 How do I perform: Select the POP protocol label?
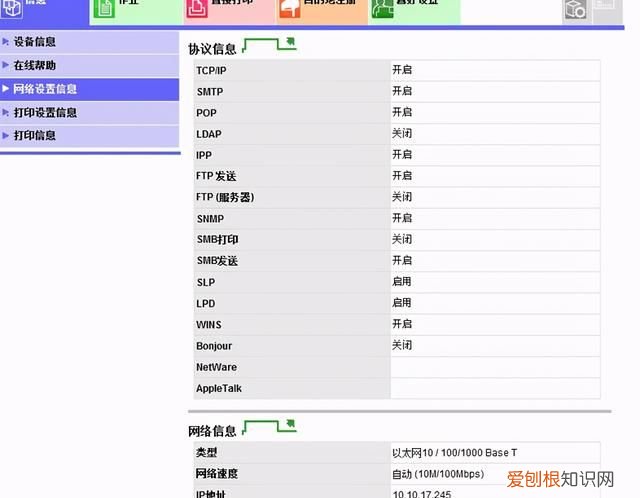point(206,113)
